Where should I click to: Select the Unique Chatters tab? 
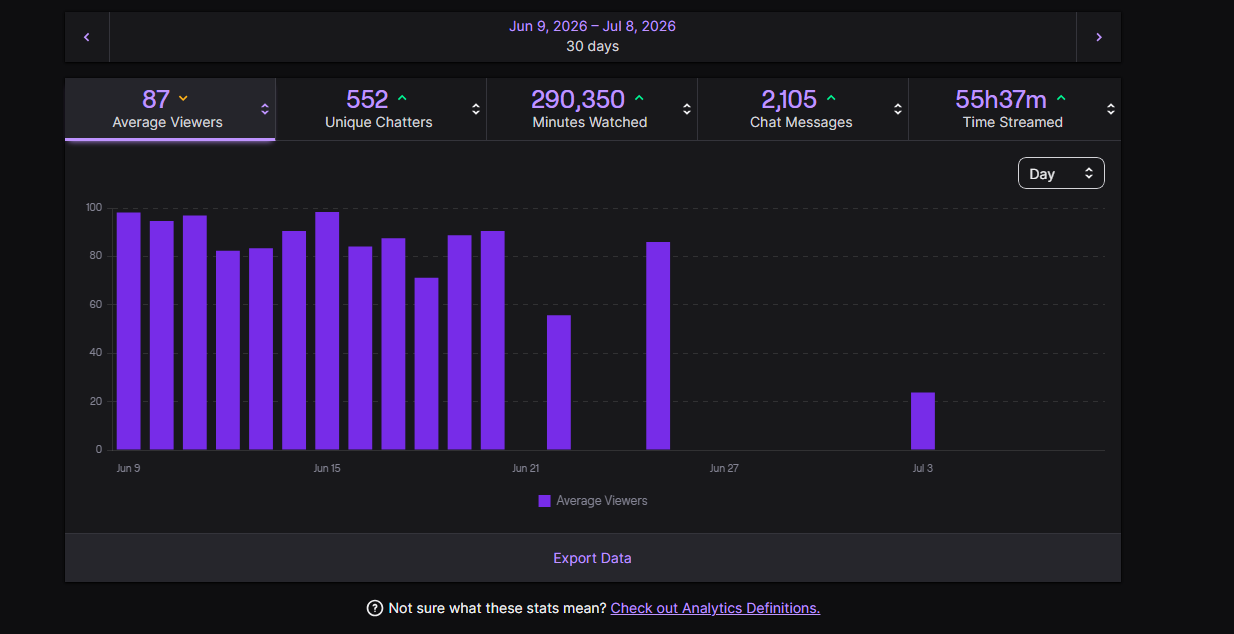point(380,109)
